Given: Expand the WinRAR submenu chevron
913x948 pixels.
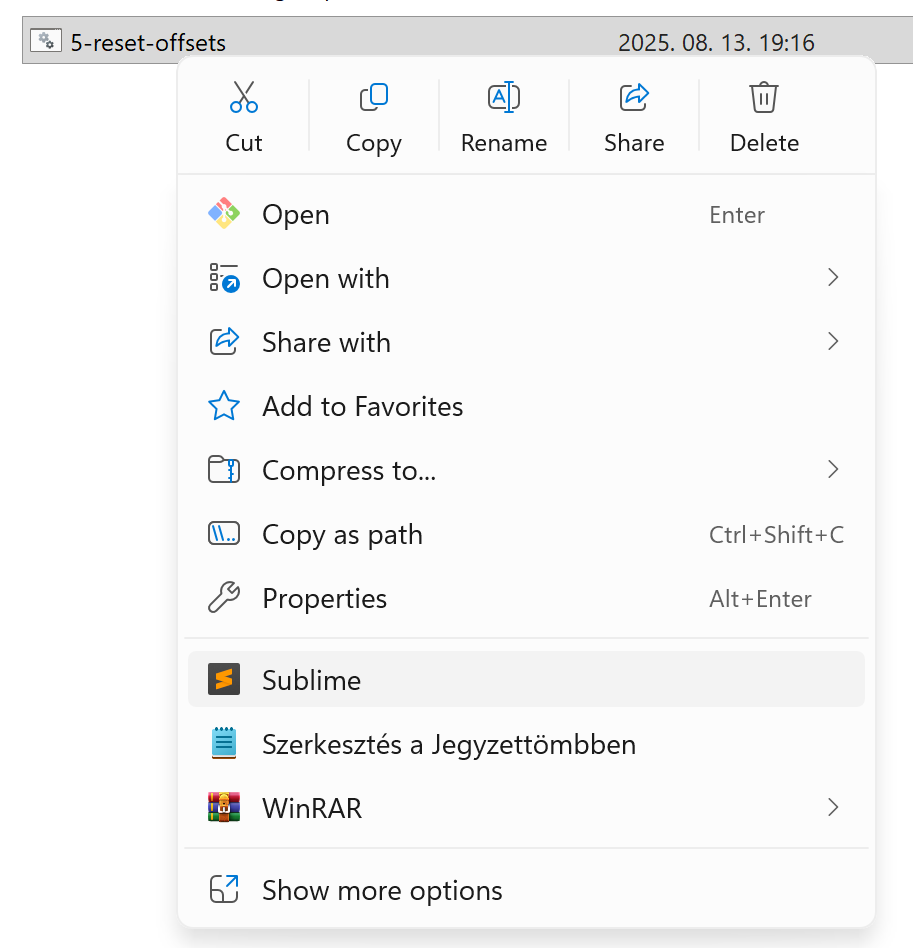Looking at the screenshot, I should click(x=832, y=807).
